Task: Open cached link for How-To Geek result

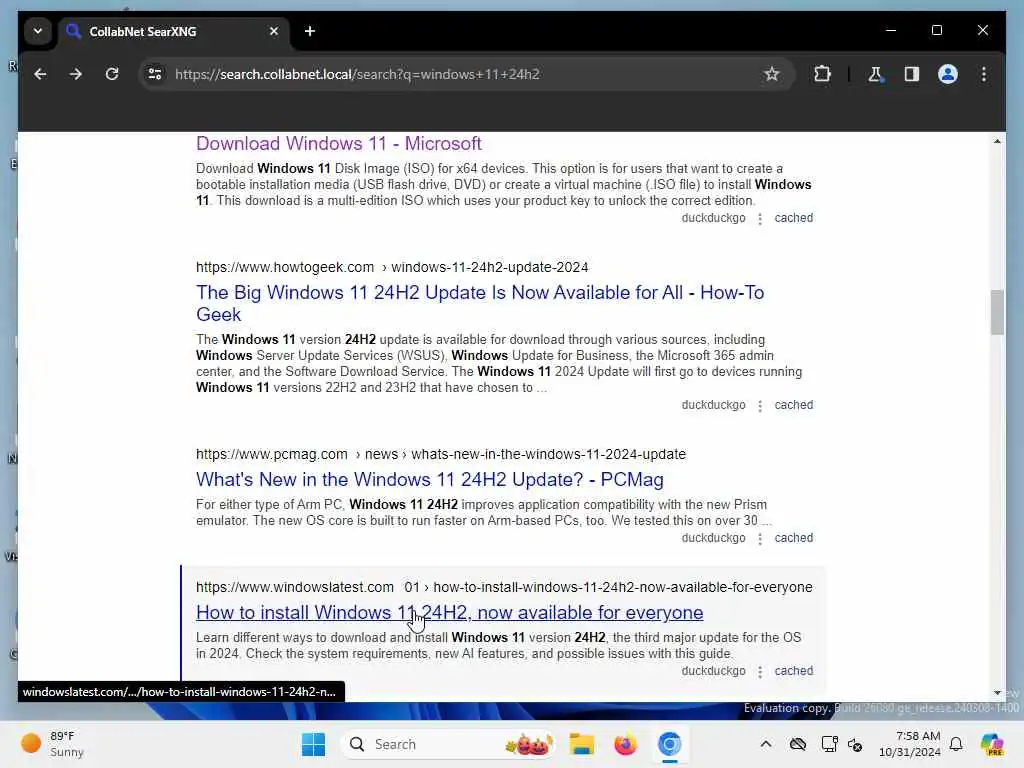Action: [x=793, y=405]
